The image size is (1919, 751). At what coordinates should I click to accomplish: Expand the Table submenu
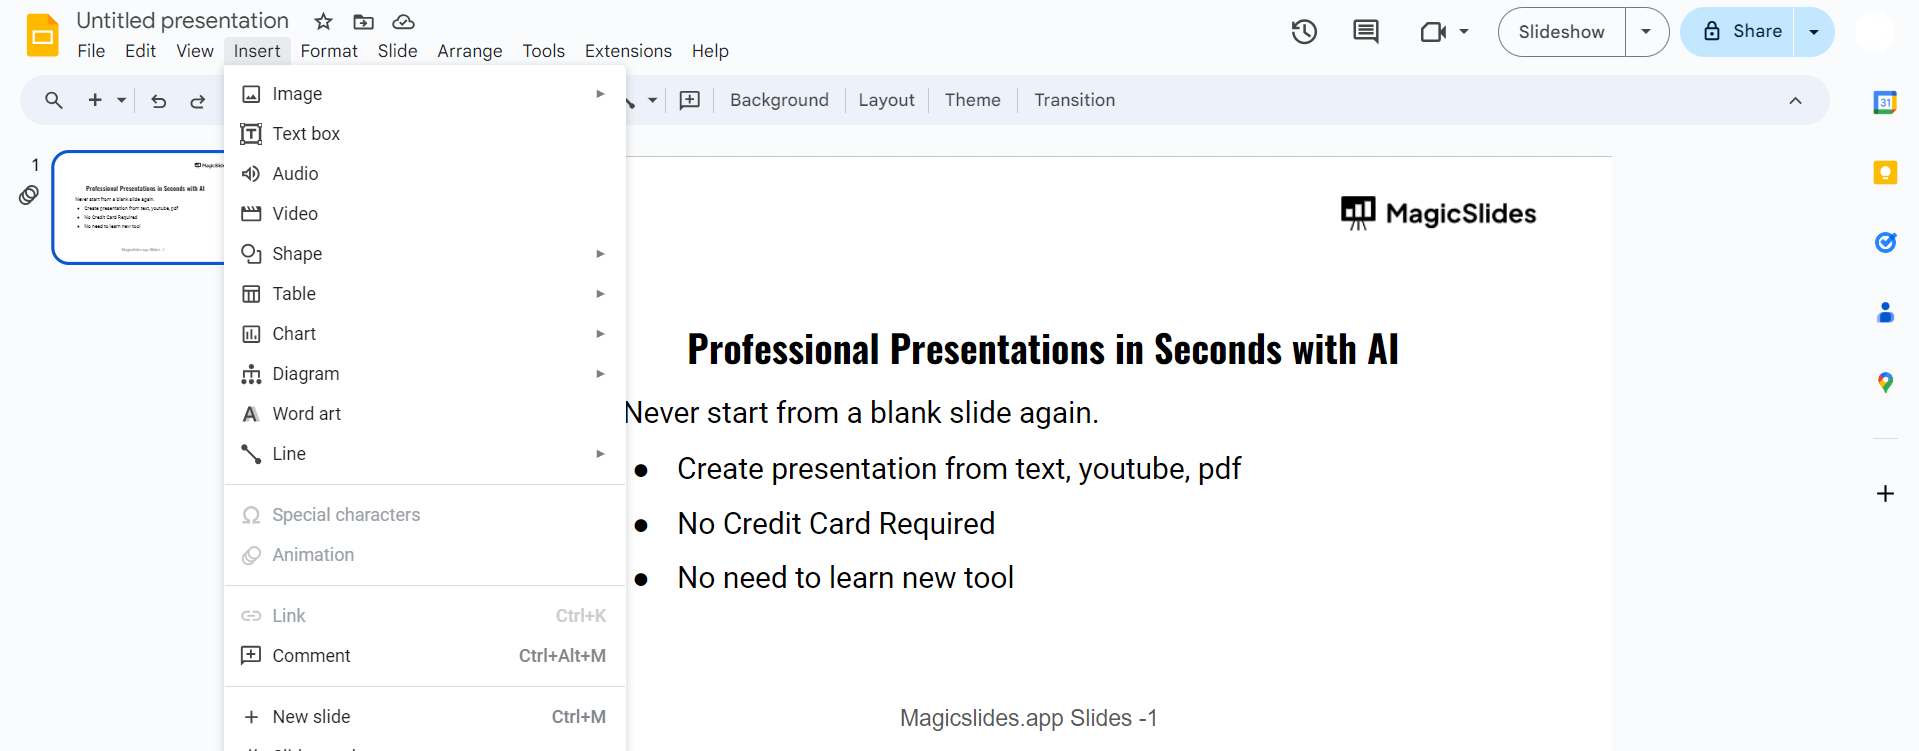point(600,294)
